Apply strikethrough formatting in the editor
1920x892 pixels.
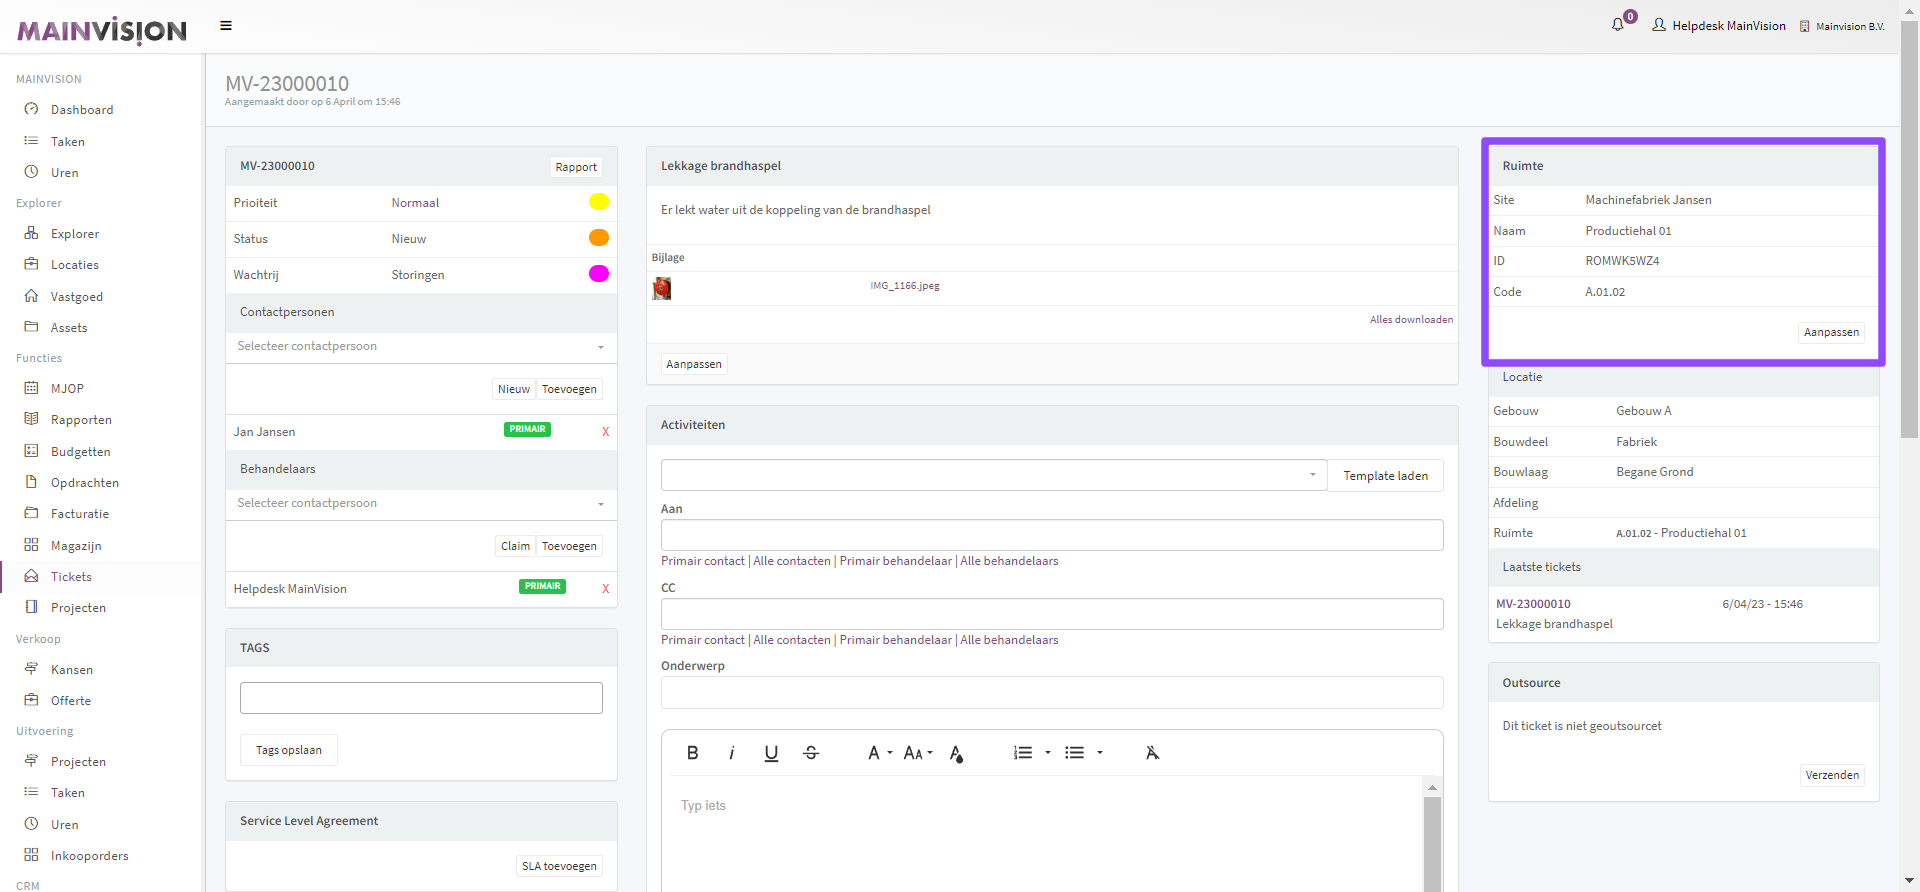(x=811, y=753)
